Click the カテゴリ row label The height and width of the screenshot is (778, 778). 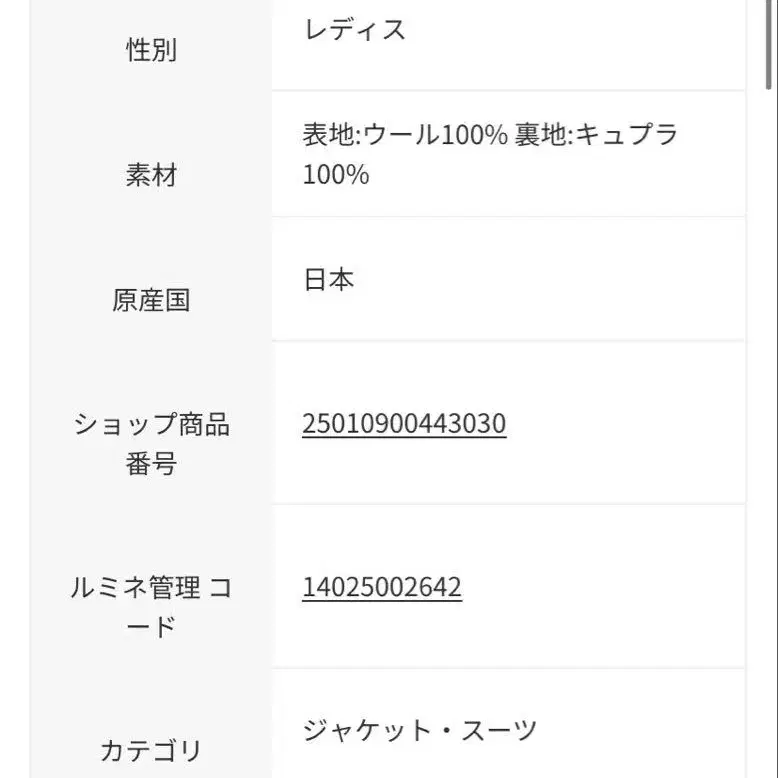151,750
